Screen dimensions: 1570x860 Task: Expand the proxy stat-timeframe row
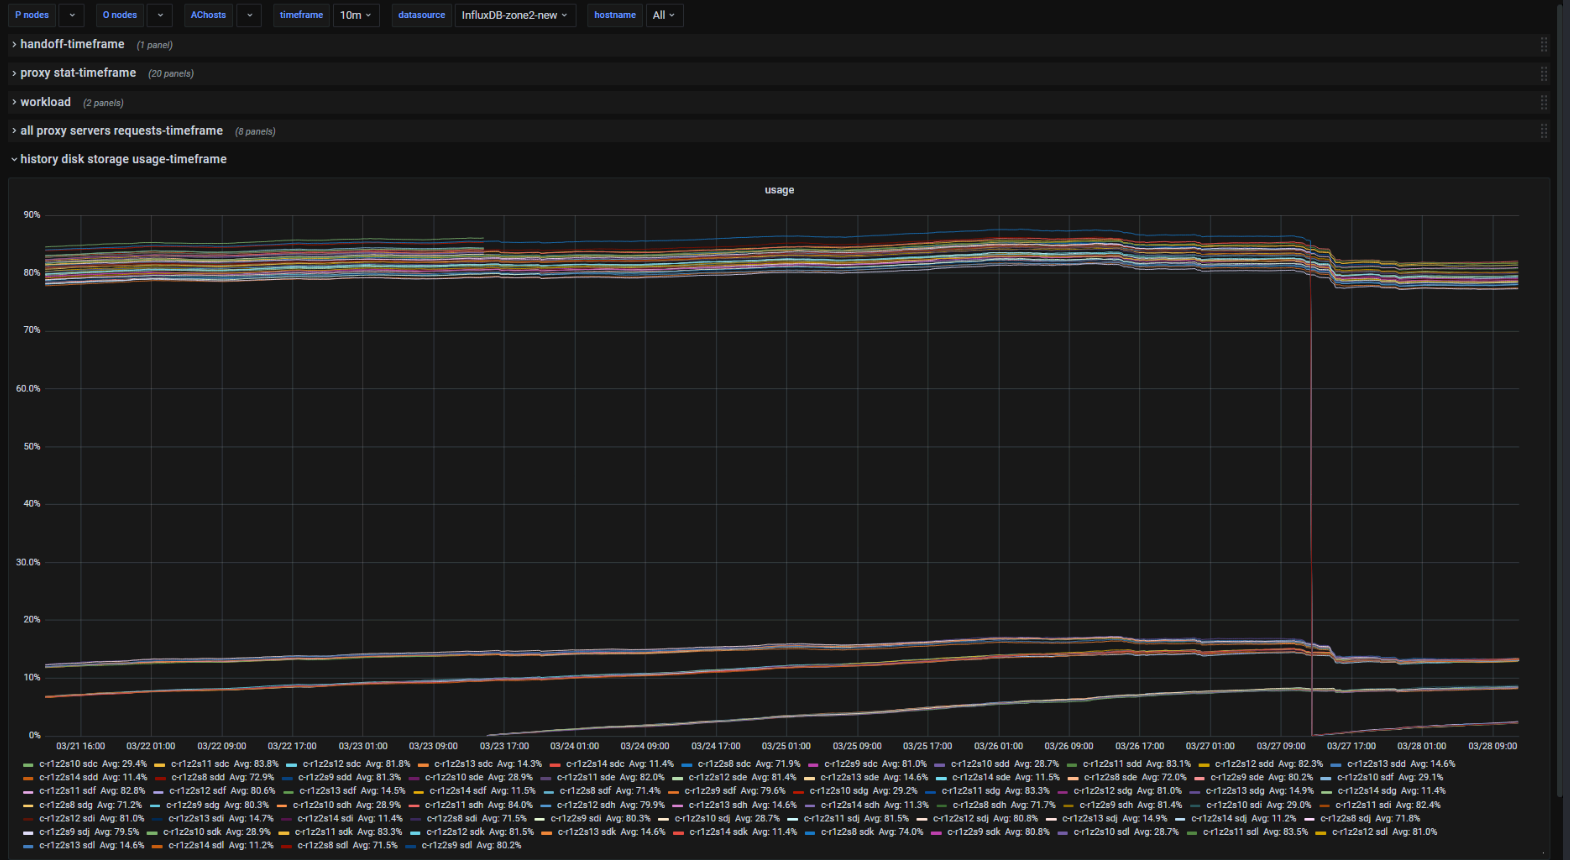click(x=78, y=73)
